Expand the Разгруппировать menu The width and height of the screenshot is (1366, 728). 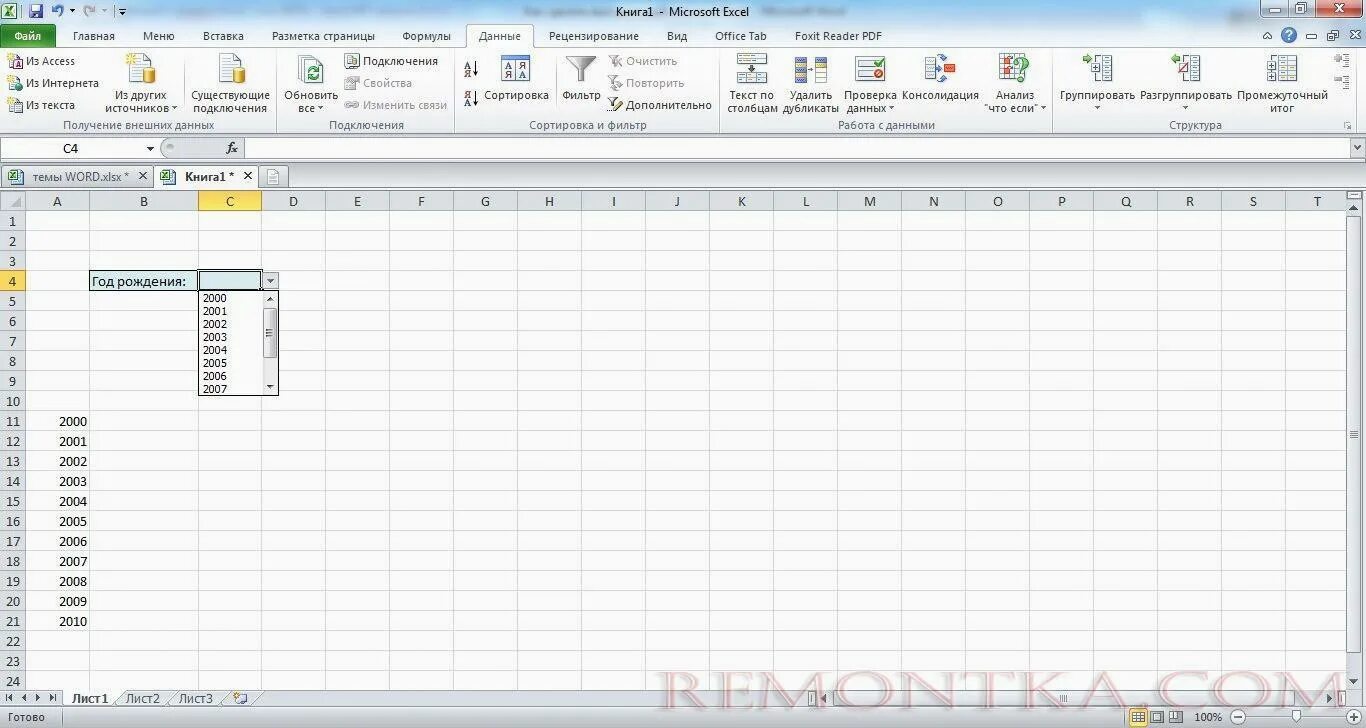pyautogui.click(x=1186, y=84)
